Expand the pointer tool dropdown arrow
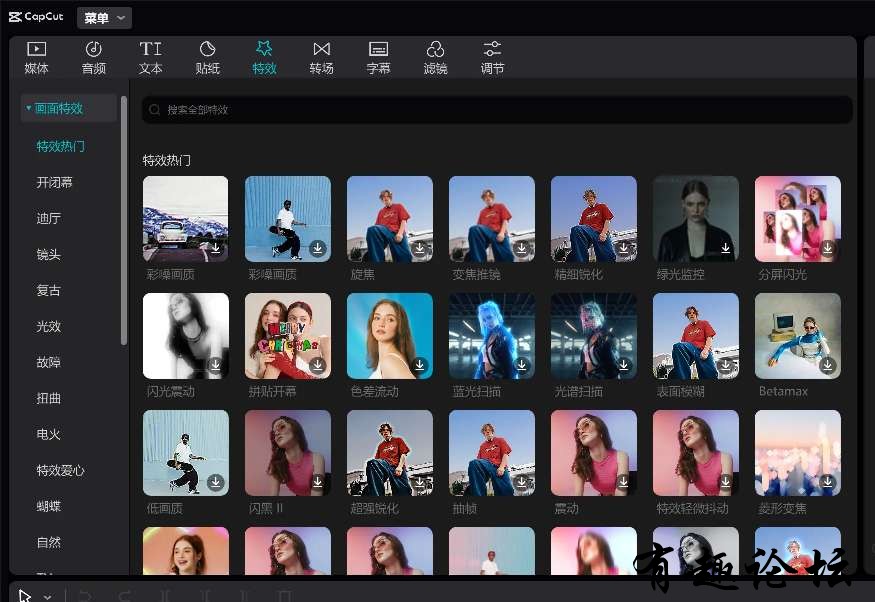The image size is (875, 602). pos(48,596)
